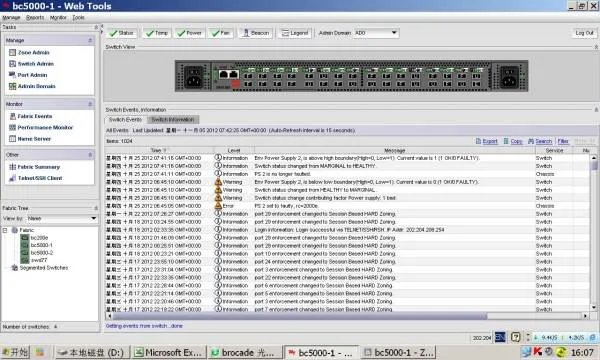Click the Power status button
The width and height of the screenshot is (600, 360).
pos(189,33)
